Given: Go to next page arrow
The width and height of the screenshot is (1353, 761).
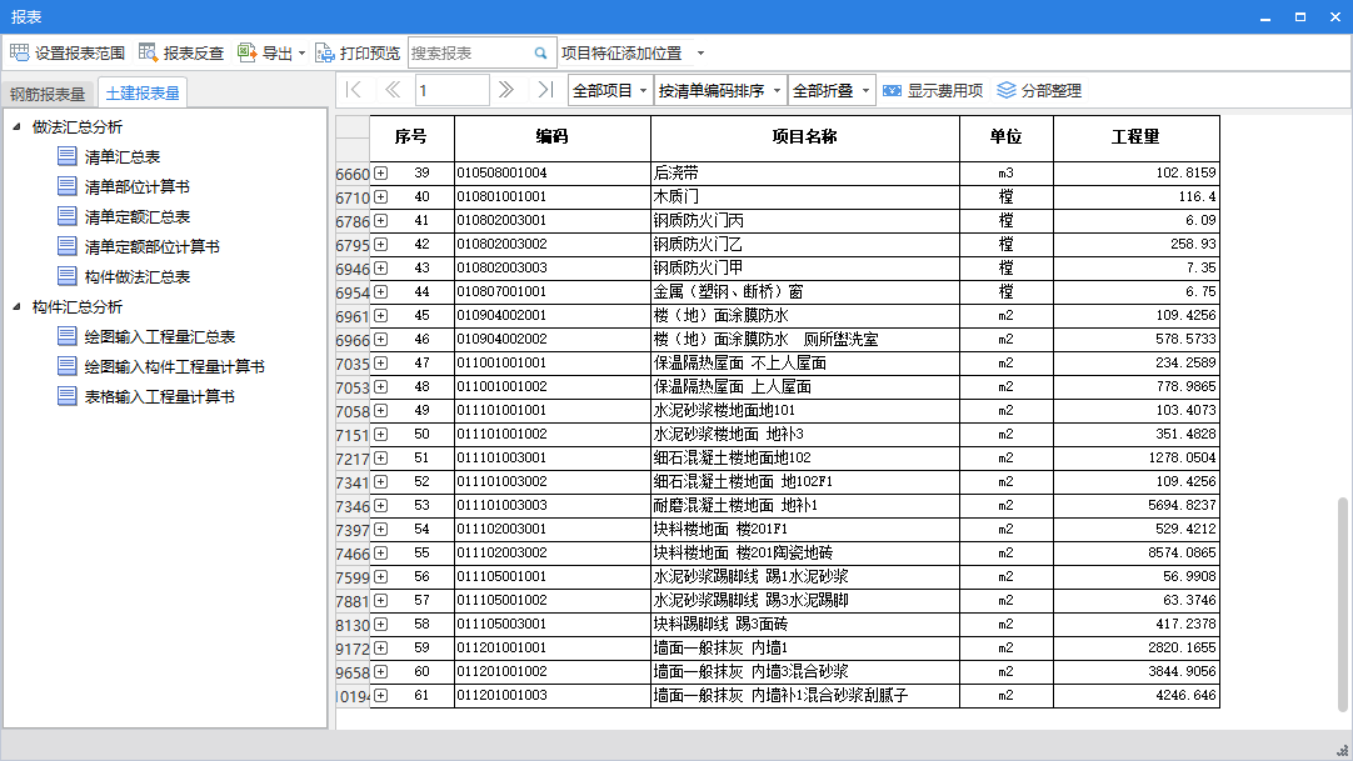Looking at the screenshot, I should point(506,90).
